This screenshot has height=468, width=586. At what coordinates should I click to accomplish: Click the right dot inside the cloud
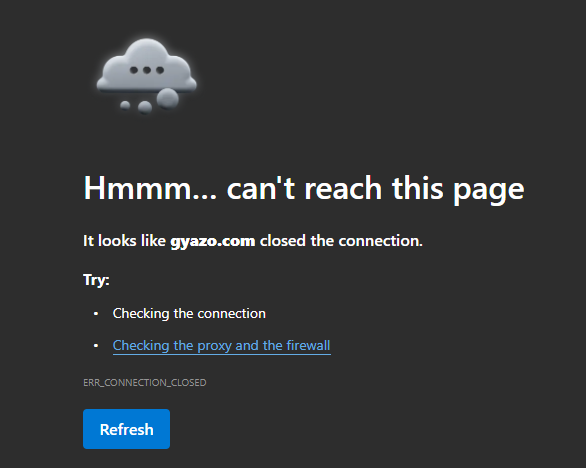coord(160,70)
